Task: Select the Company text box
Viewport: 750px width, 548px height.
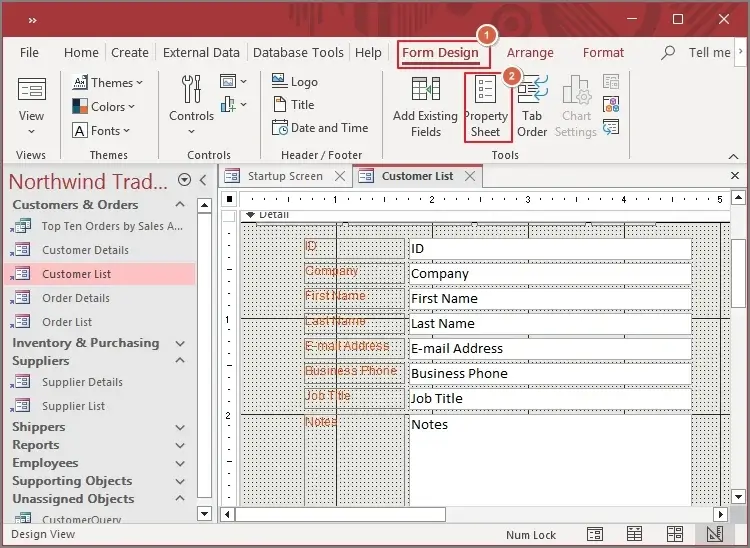Action: click(x=550, y=274)
